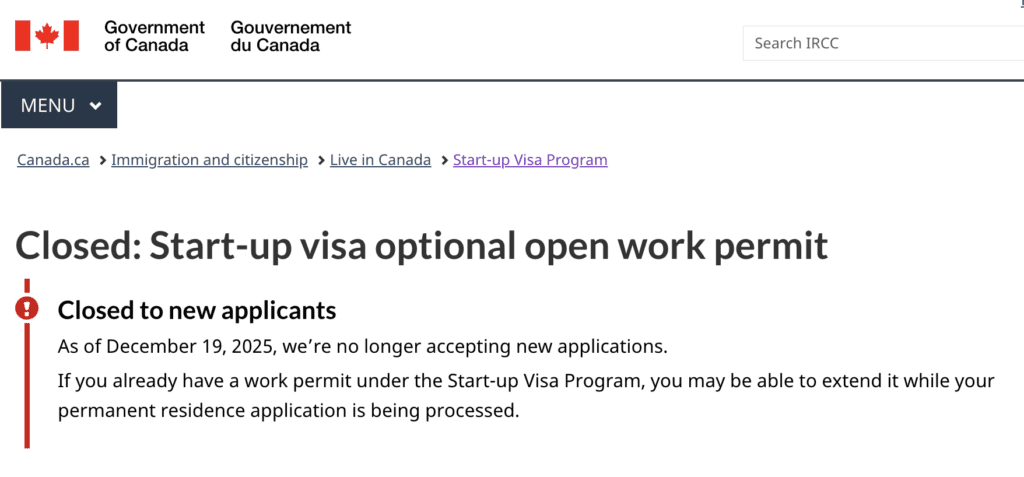Screen dimensions: 1024x477
Task: Expand the MENU dropdown arrow
Action: [x=95, y=105]
